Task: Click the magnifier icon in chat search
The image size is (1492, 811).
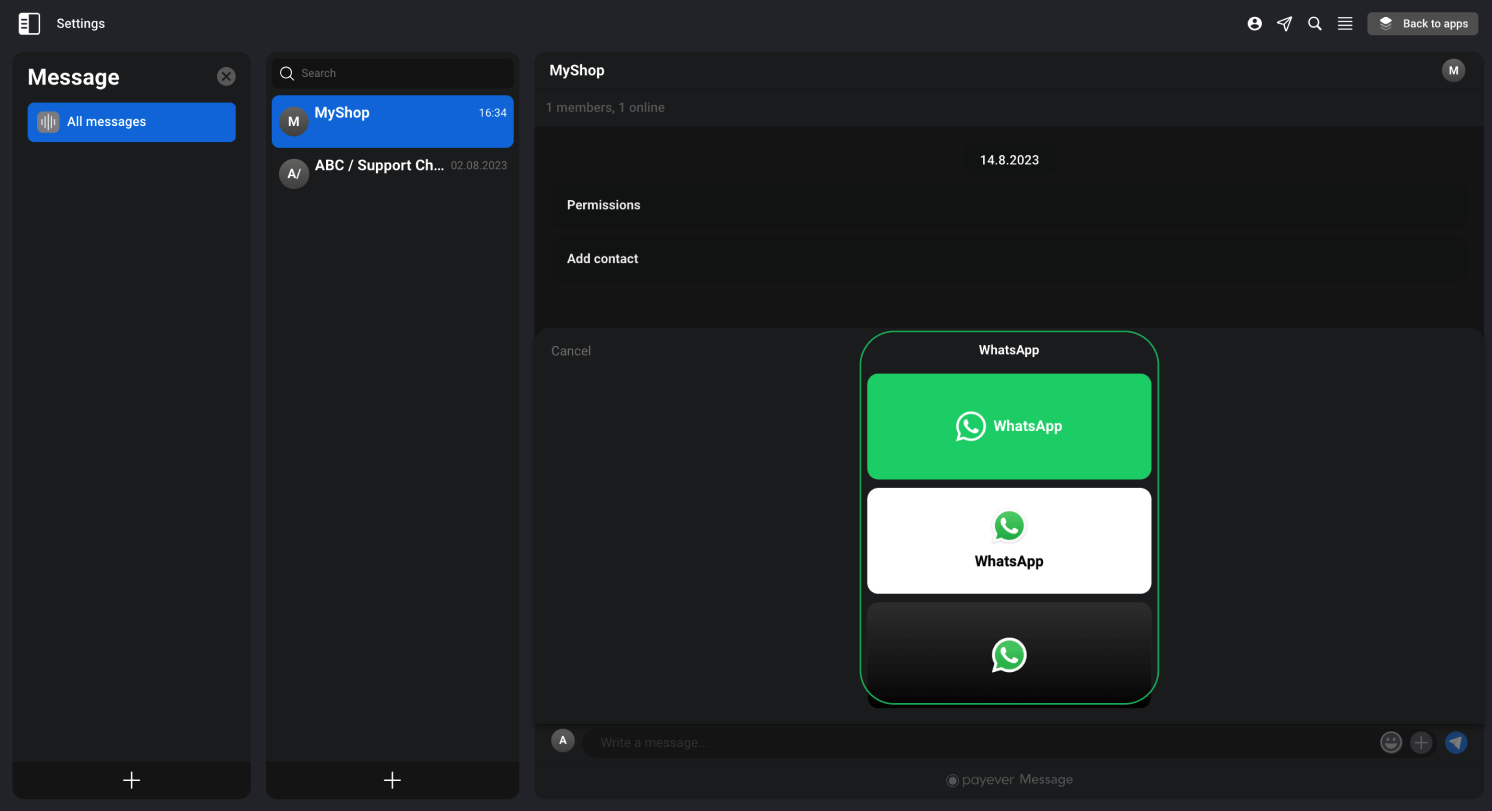Action: pos(287,73)
